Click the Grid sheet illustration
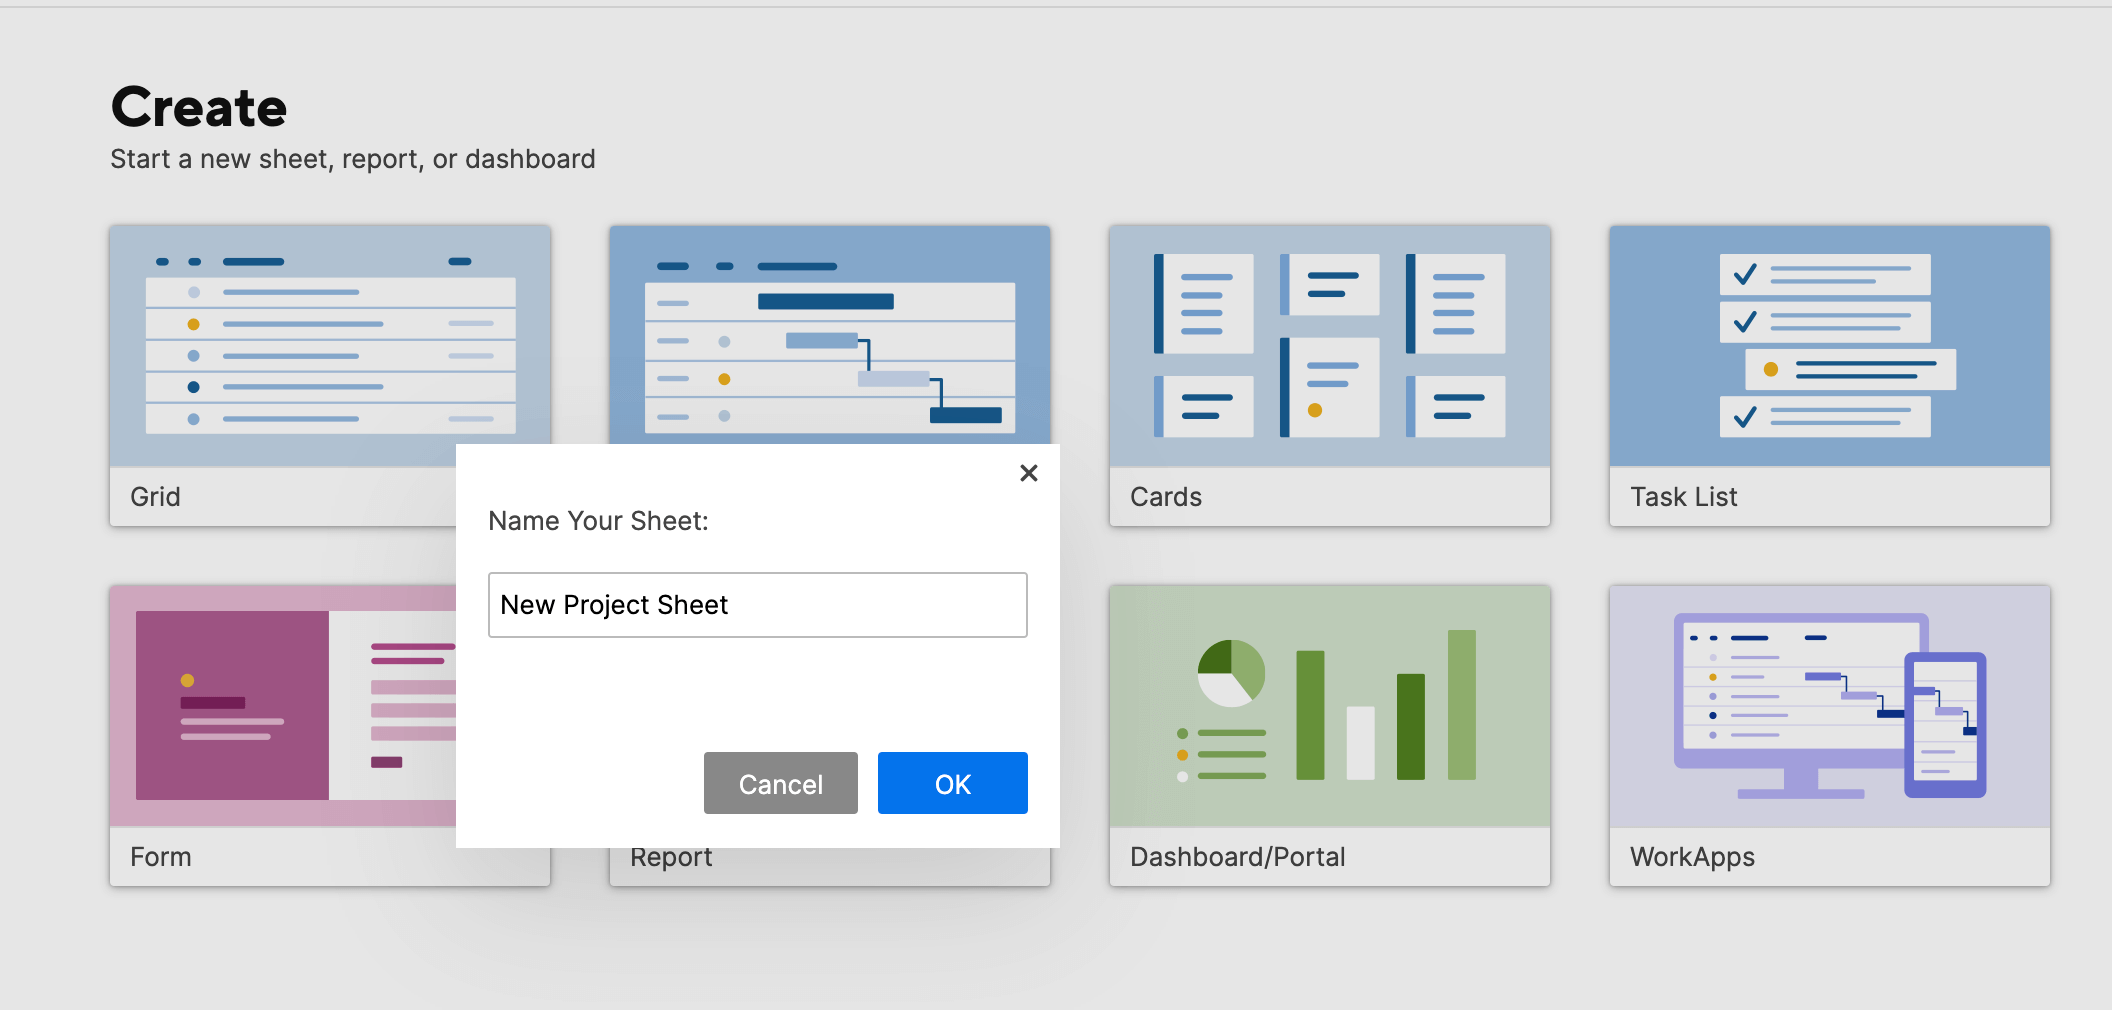This screenshot has width=2112, height=1010. (x=330, y=345)
